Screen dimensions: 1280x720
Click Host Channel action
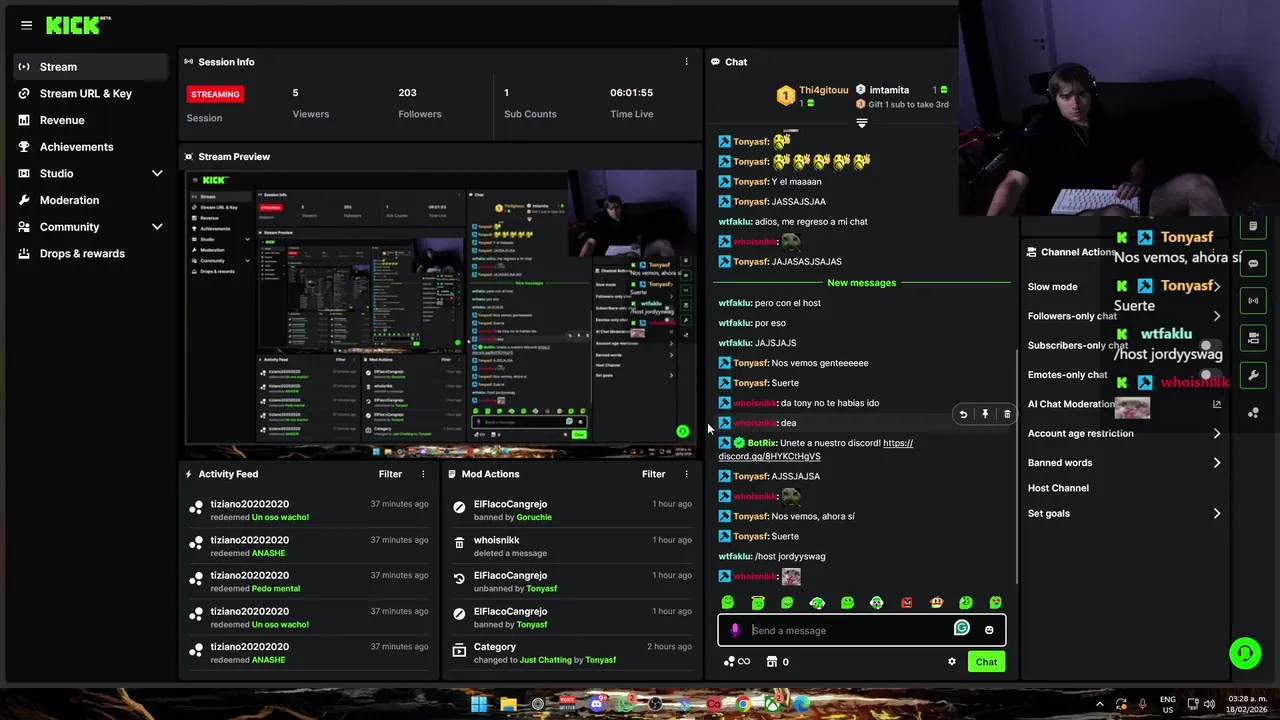pos(1058,488)
